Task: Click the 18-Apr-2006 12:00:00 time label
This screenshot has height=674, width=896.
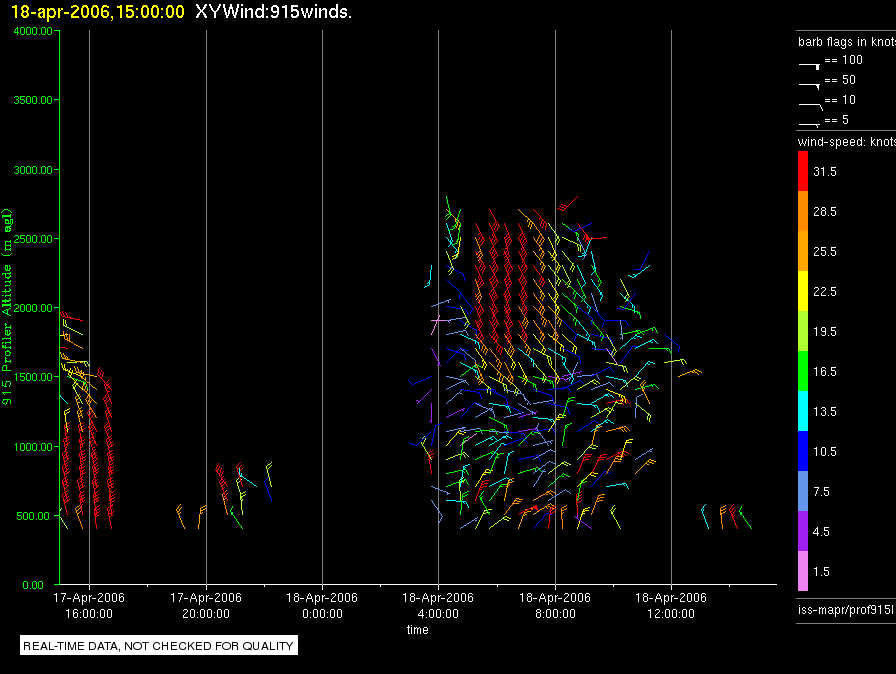Action: click(x=671, y=605)
